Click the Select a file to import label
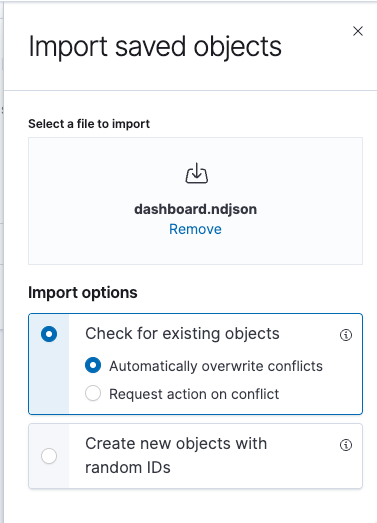 89,124
